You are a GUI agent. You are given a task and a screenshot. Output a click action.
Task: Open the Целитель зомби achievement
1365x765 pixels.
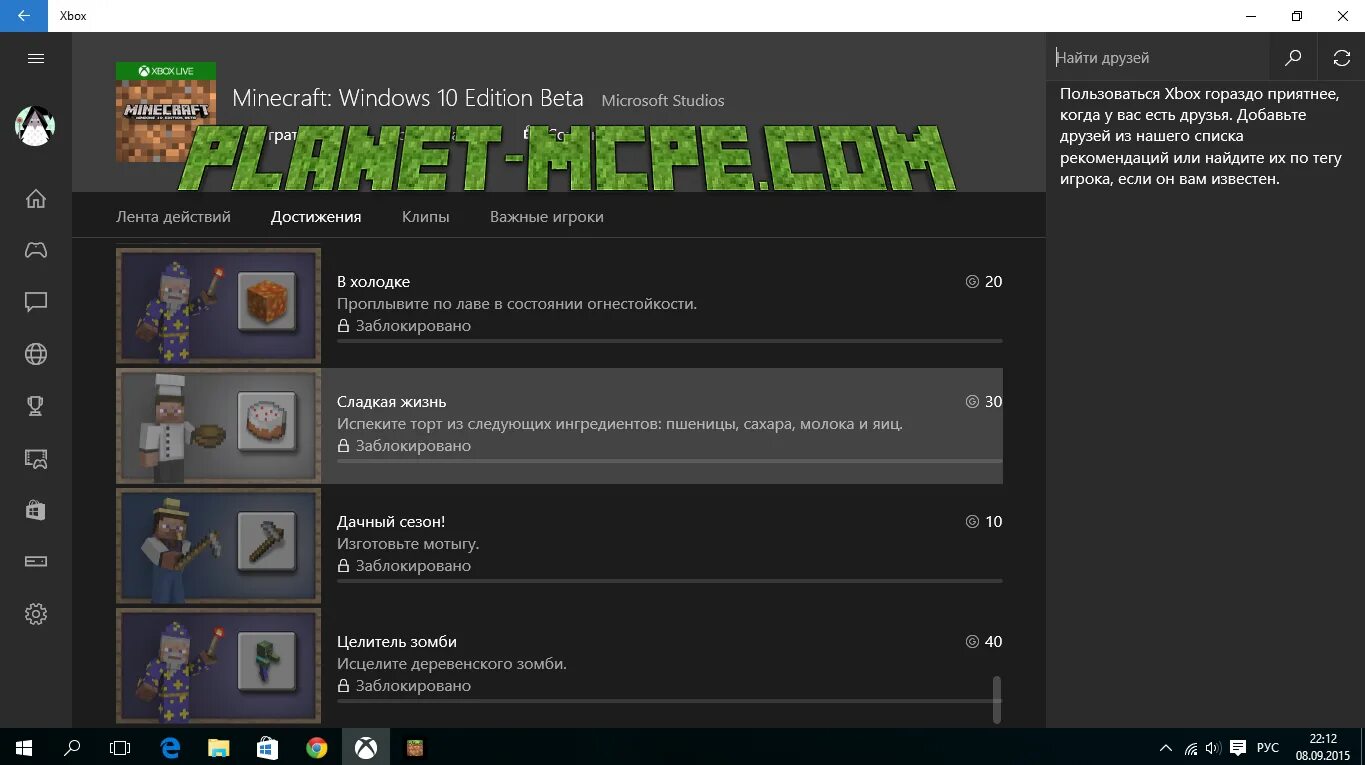[x=560, y=665]
